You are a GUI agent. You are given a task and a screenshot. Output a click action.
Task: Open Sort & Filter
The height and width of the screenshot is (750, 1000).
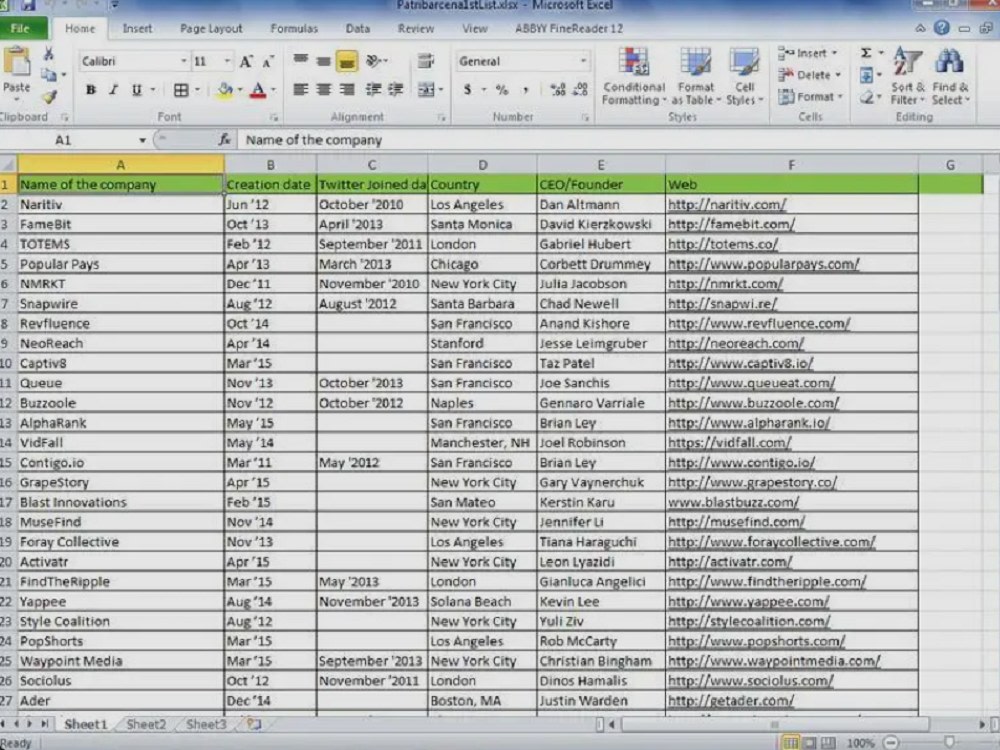pos(908,77)
